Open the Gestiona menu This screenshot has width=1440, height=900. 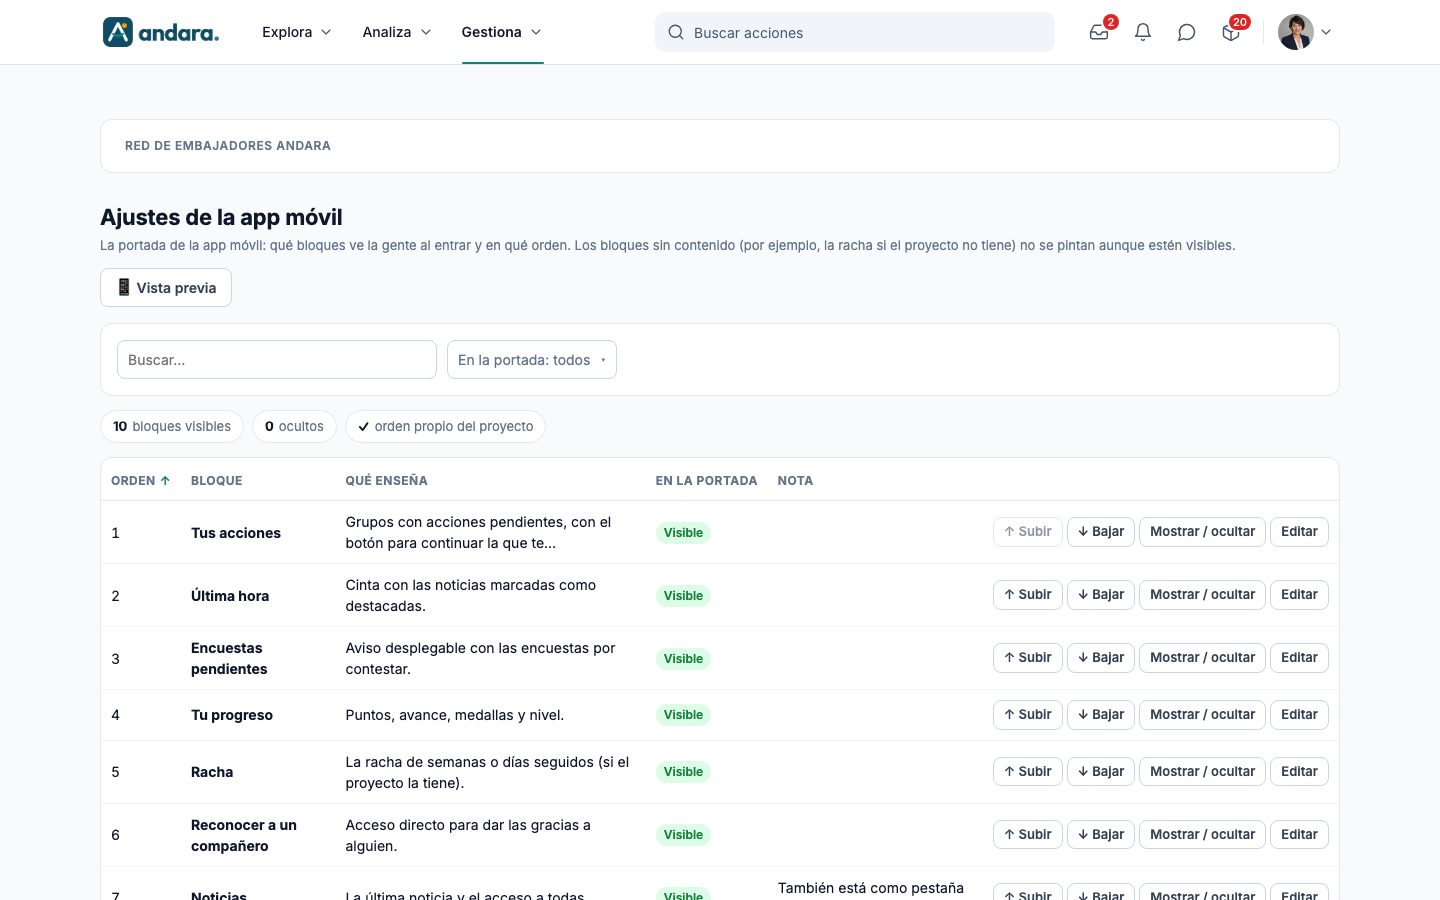click(502, 32)
